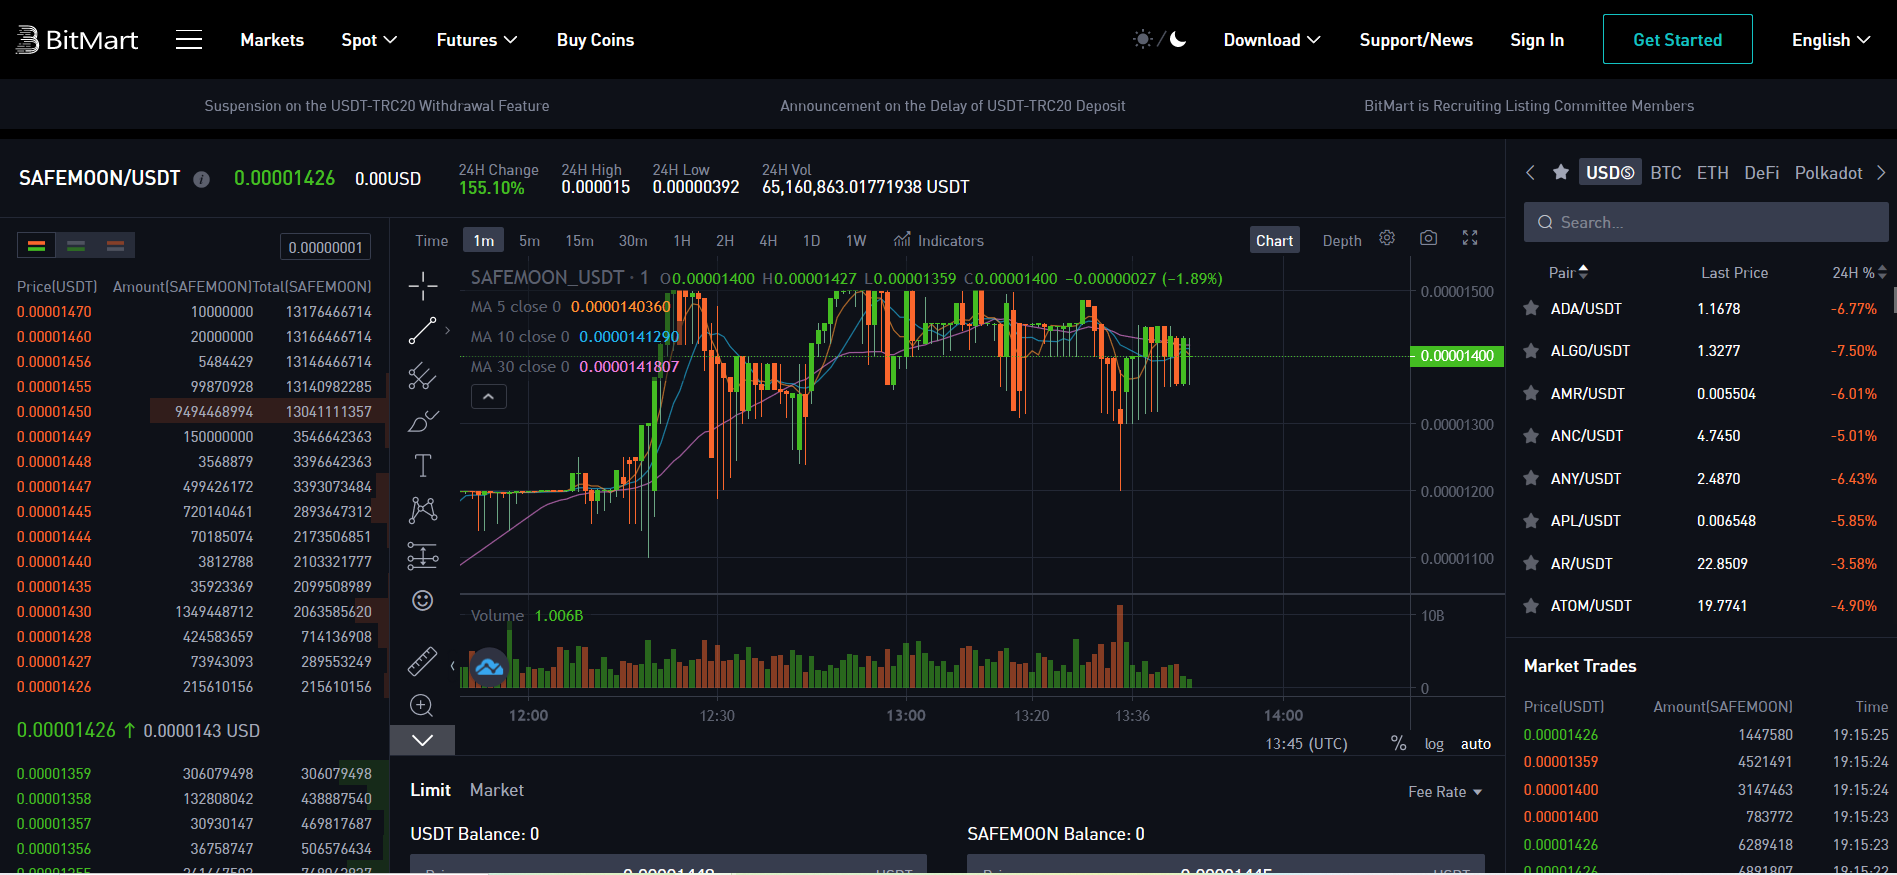Favorite the ADA/USDT pair
The width and height of the screenshot is (1897, 875).
(1531, 308)
